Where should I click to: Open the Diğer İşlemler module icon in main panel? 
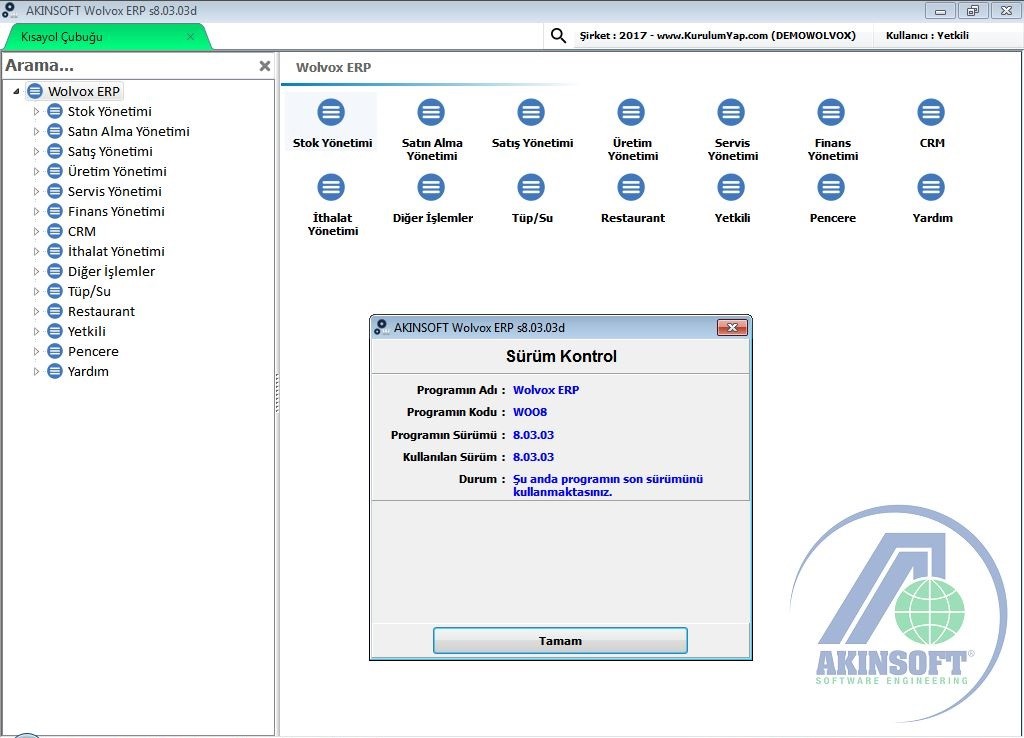click(x=432, y=187)
